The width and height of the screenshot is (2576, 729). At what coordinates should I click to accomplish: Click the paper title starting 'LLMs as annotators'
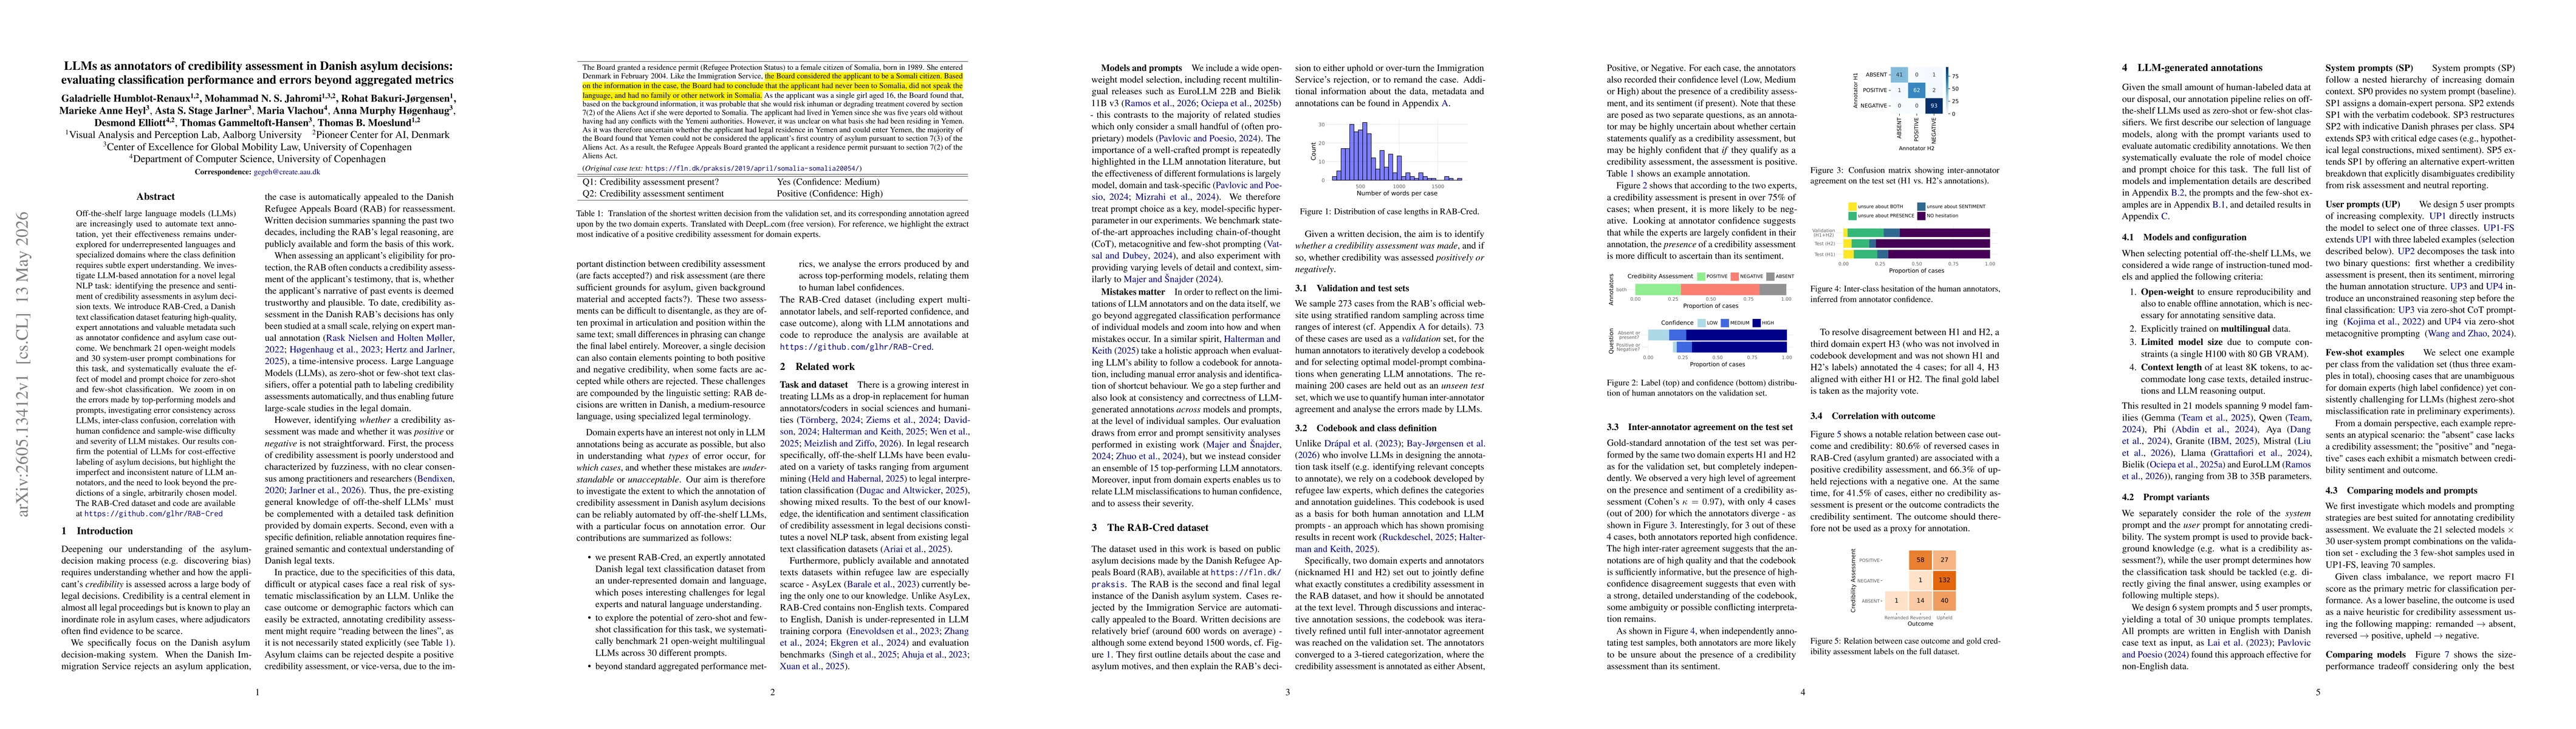coord(257,73)
